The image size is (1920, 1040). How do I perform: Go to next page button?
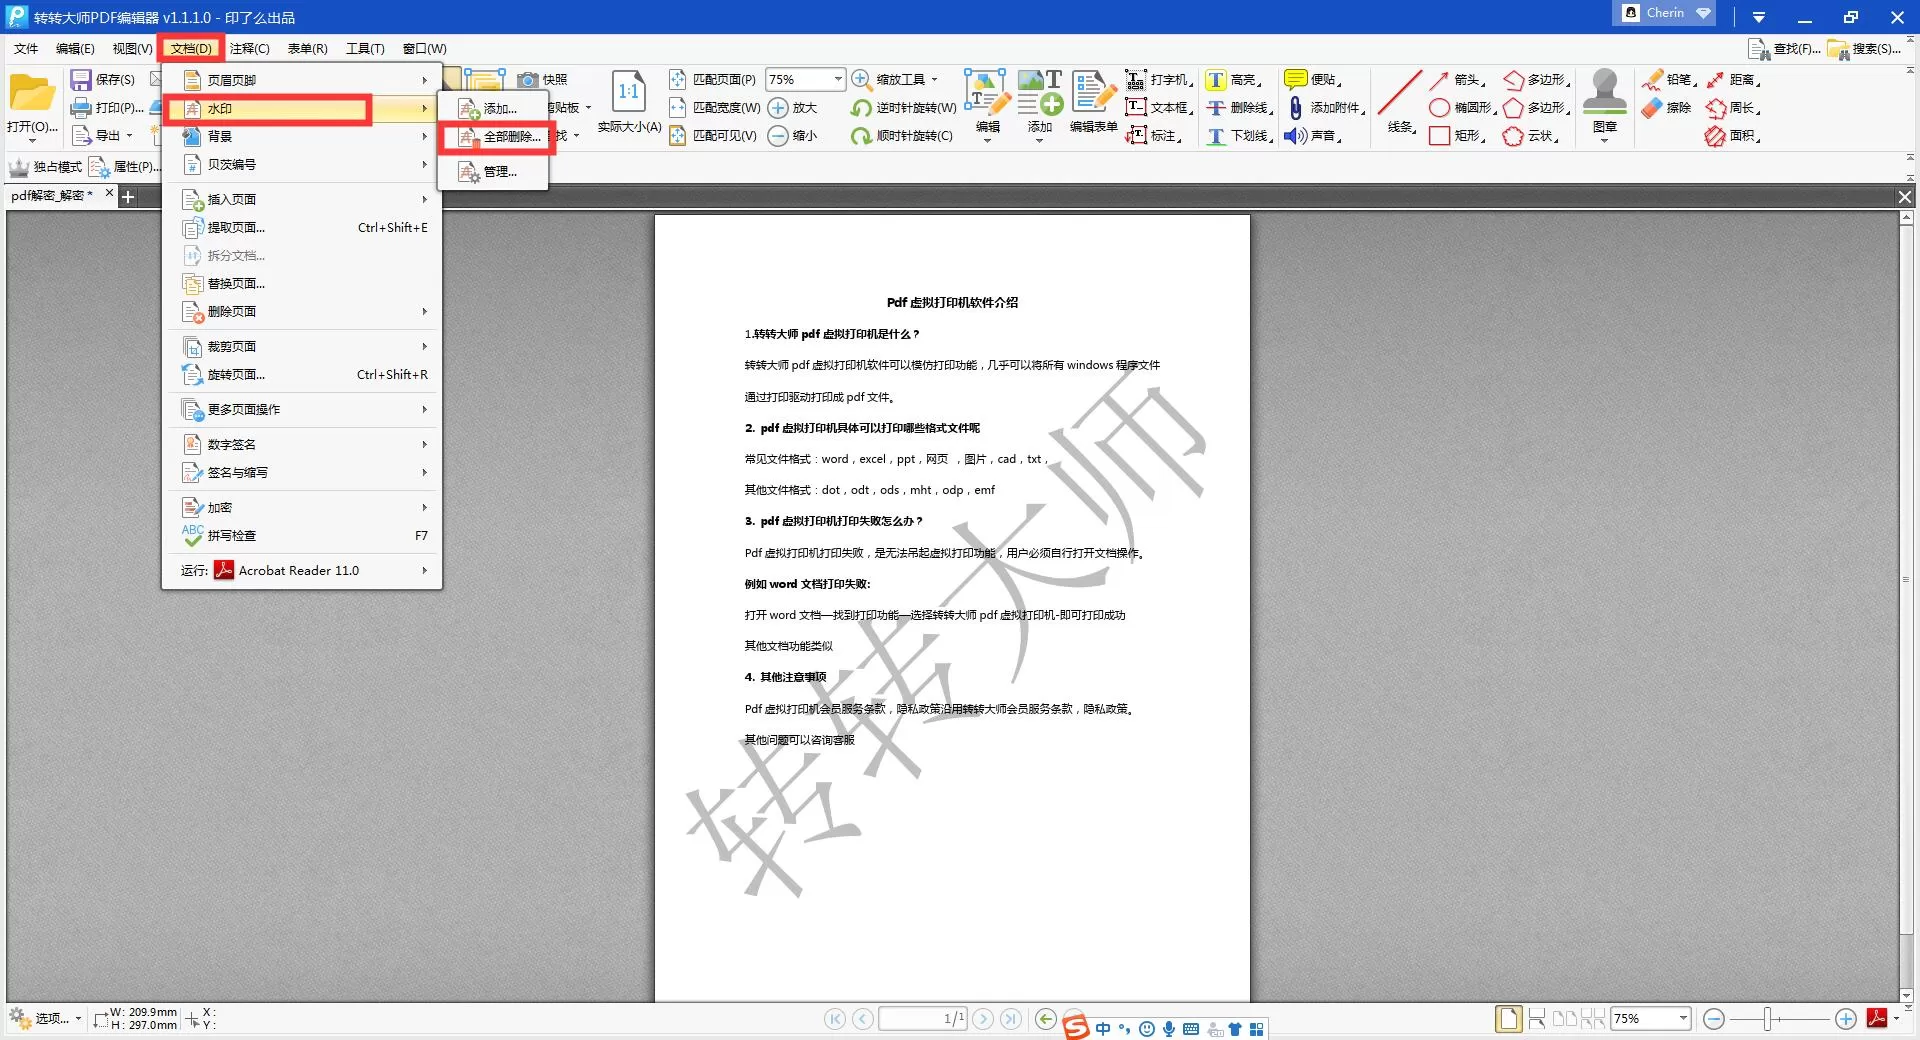pos(983,1019)
